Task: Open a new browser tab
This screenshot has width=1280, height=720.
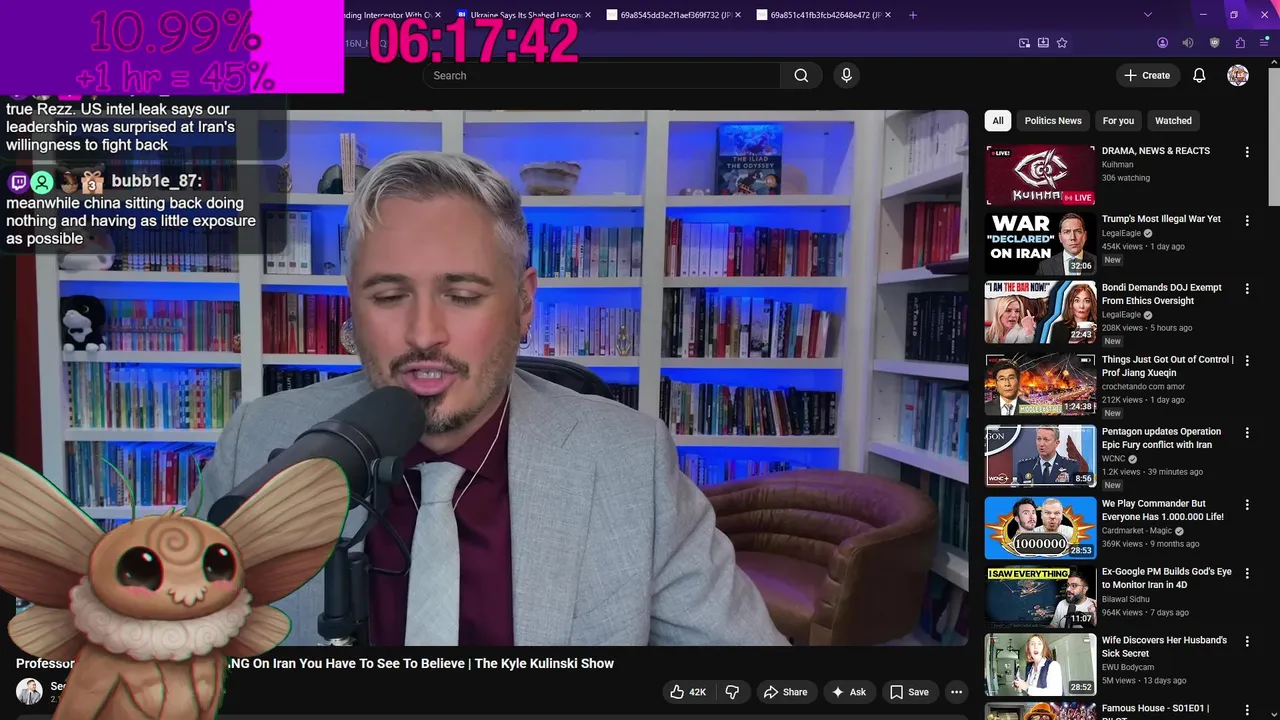Action: pyautogui.click(x=913, y=15)
